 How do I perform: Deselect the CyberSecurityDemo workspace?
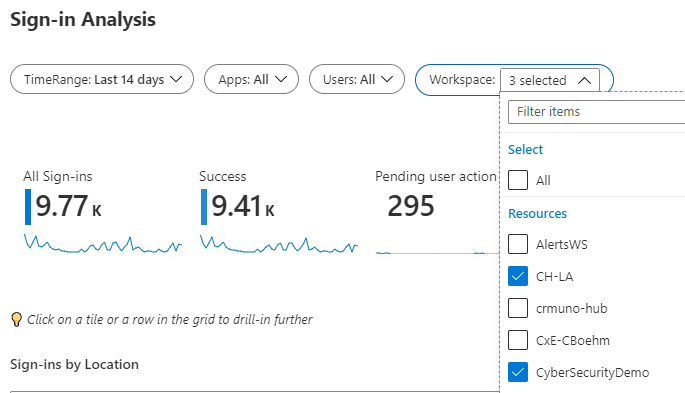coord(518,372)
